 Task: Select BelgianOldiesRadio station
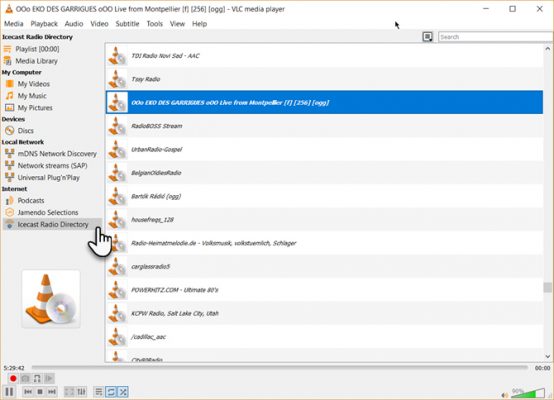click(x=324, y=173)
